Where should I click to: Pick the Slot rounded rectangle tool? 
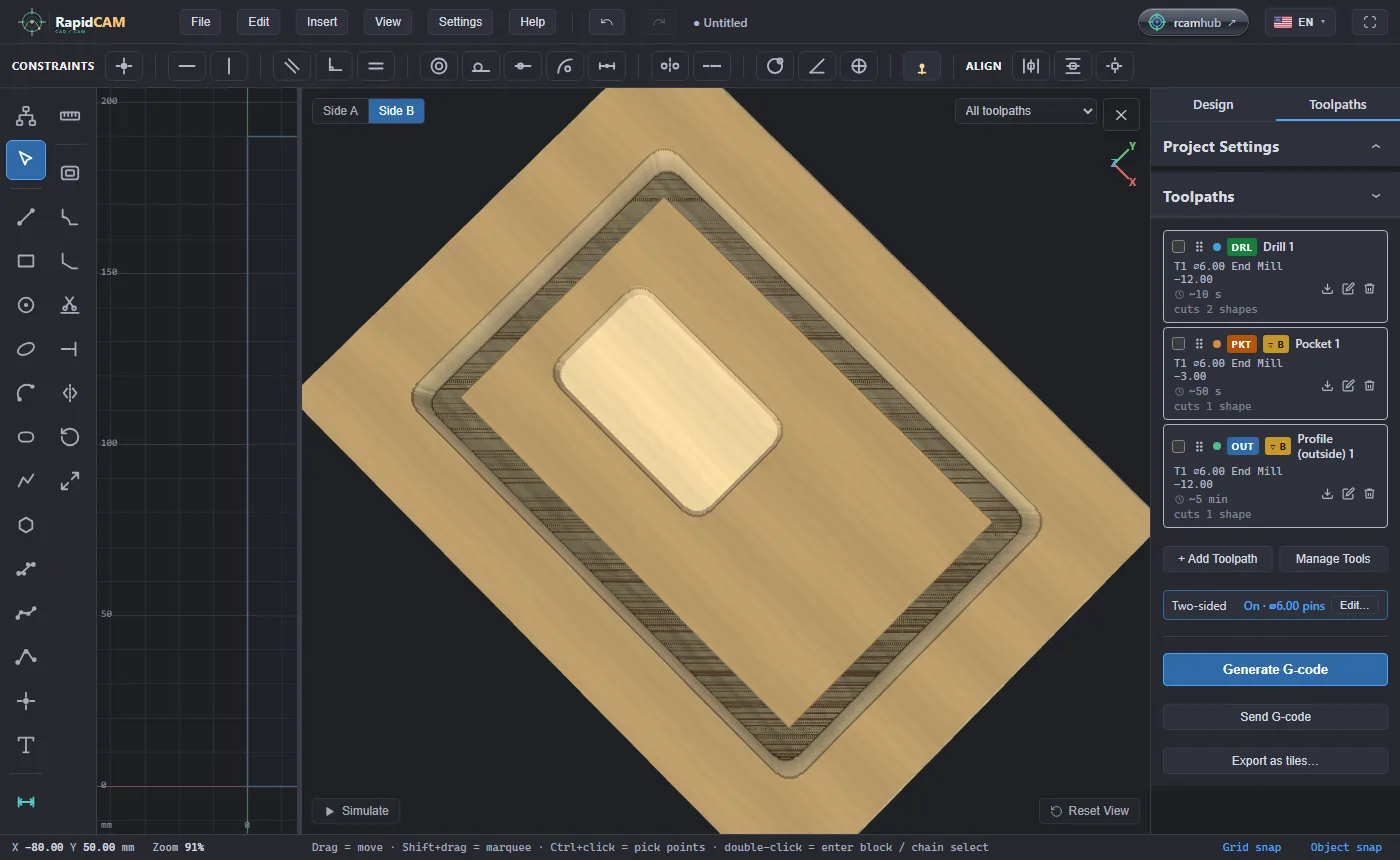[x=26, y=437]
